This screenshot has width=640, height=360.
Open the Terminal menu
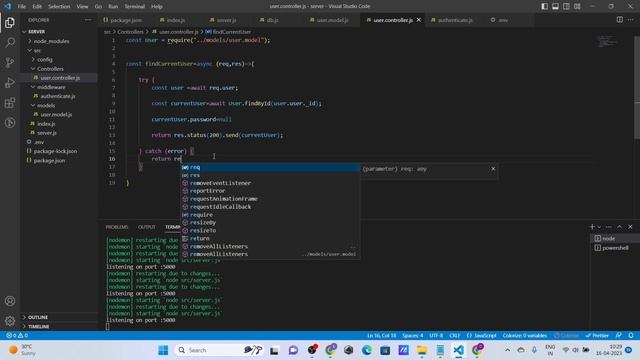[x=134, y=7]
